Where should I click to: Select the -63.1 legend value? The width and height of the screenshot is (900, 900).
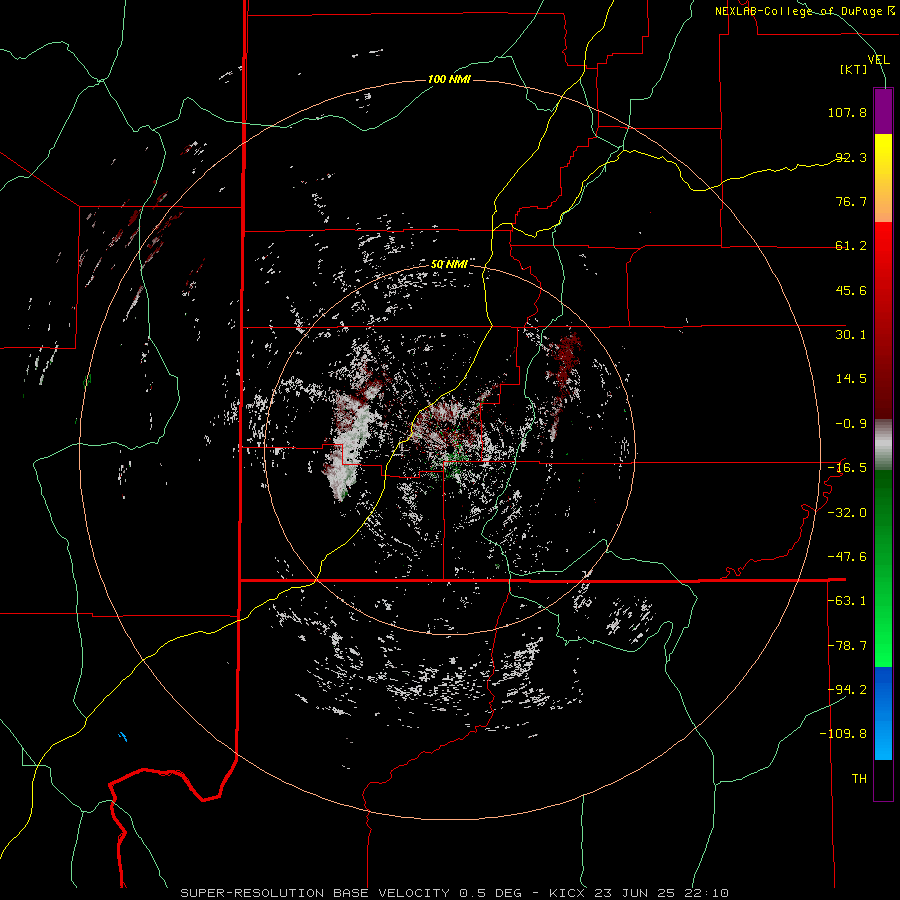pyautogui.click(x=847, y=601)
